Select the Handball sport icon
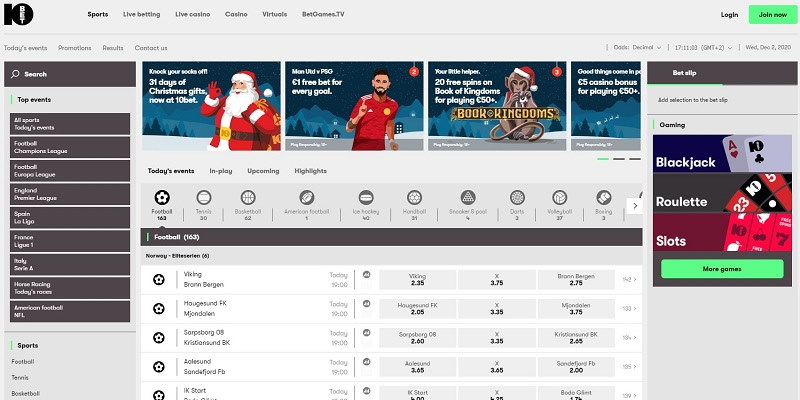The image size is (800, 400). [x=414, y=197]
